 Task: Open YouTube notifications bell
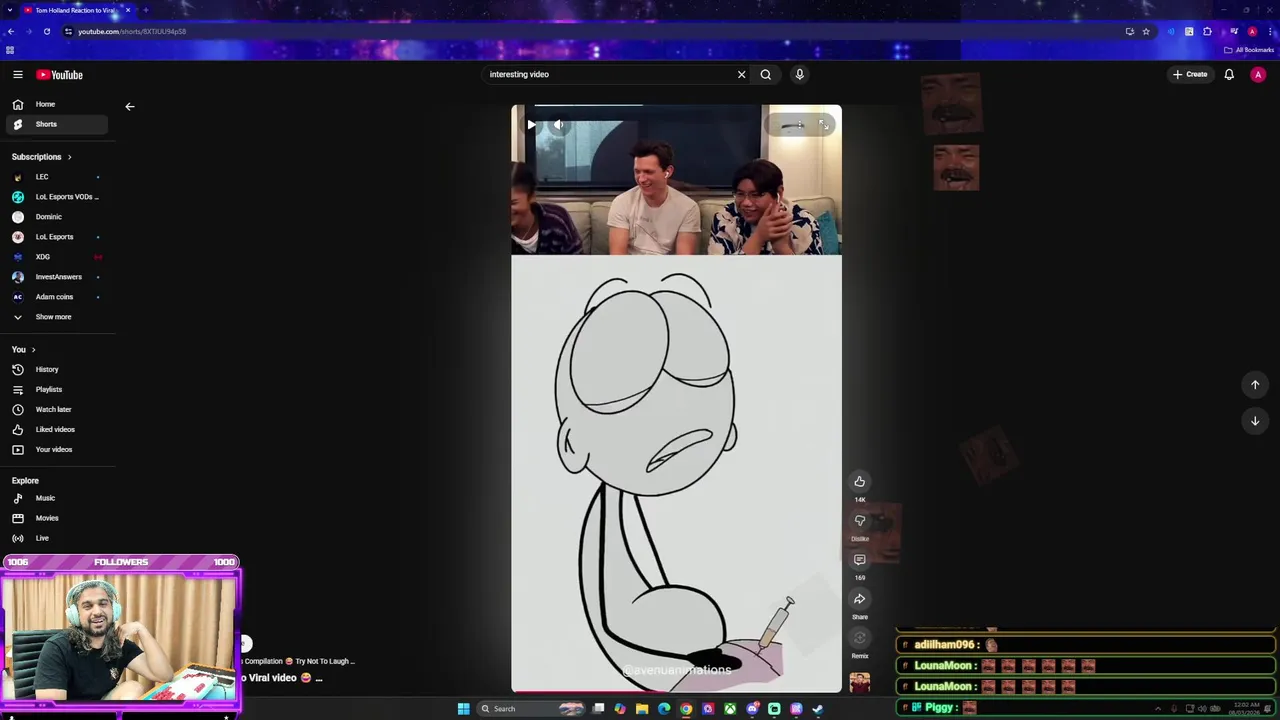point(1229,74)
